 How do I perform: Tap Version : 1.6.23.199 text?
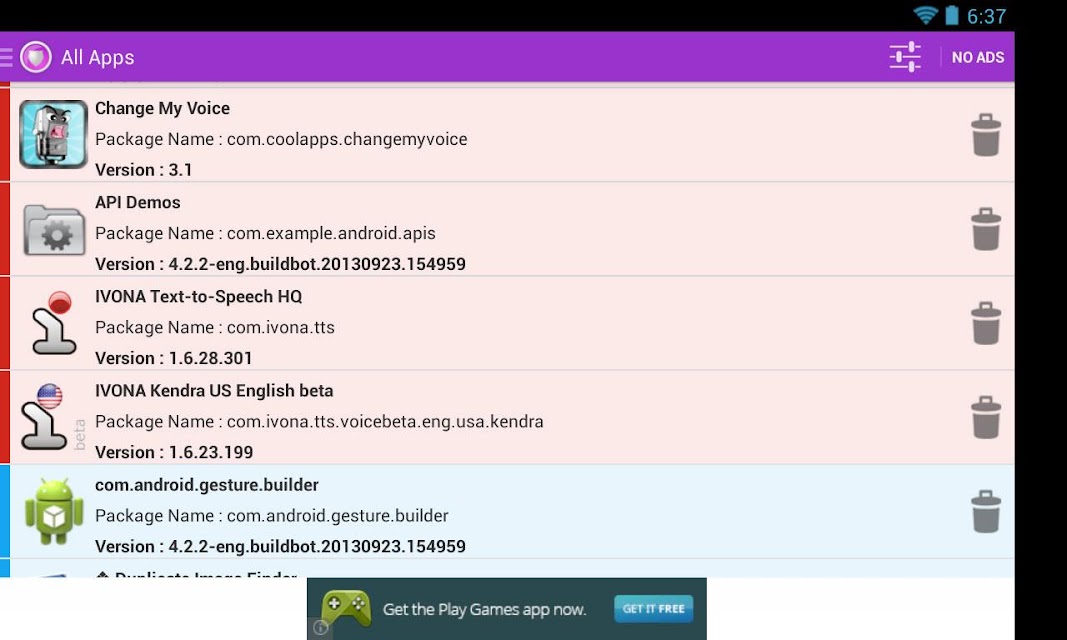174,452
